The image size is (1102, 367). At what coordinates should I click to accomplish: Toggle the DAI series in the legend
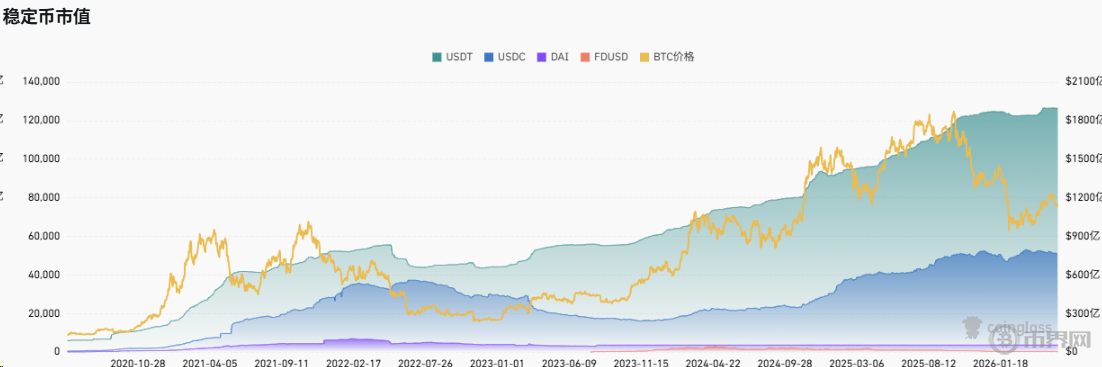pyautogui.click(x=553, y=57)
